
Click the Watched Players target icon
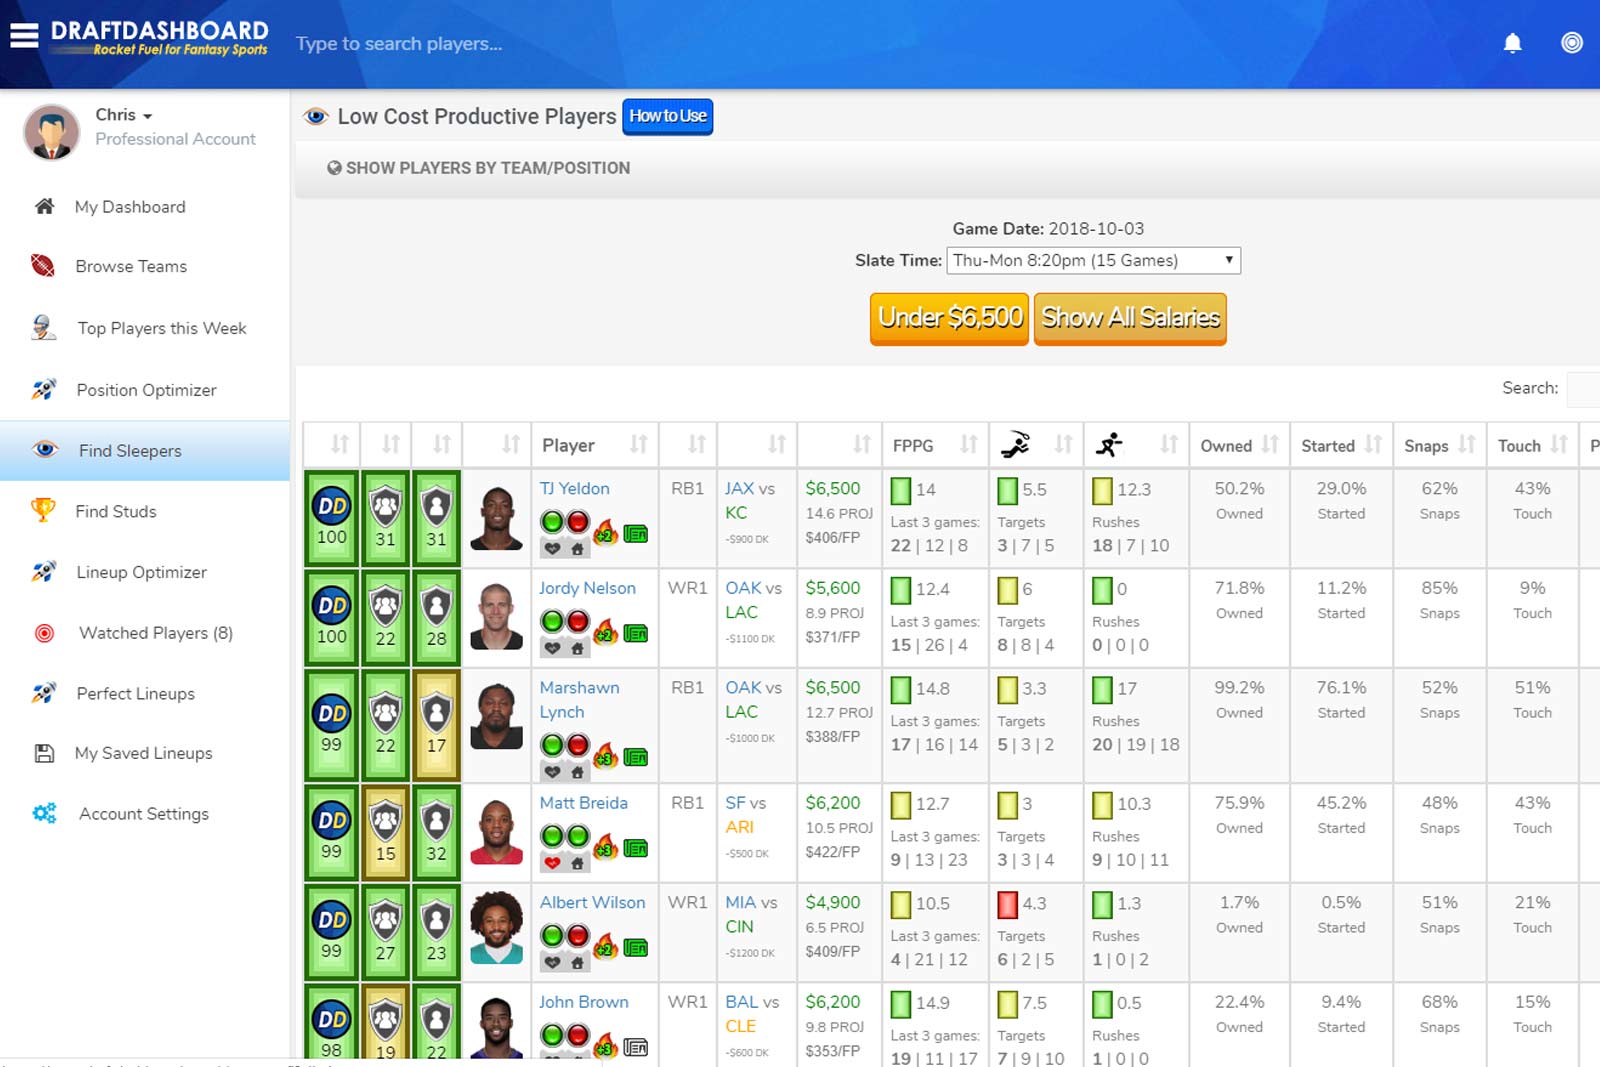tap(44, 633)
